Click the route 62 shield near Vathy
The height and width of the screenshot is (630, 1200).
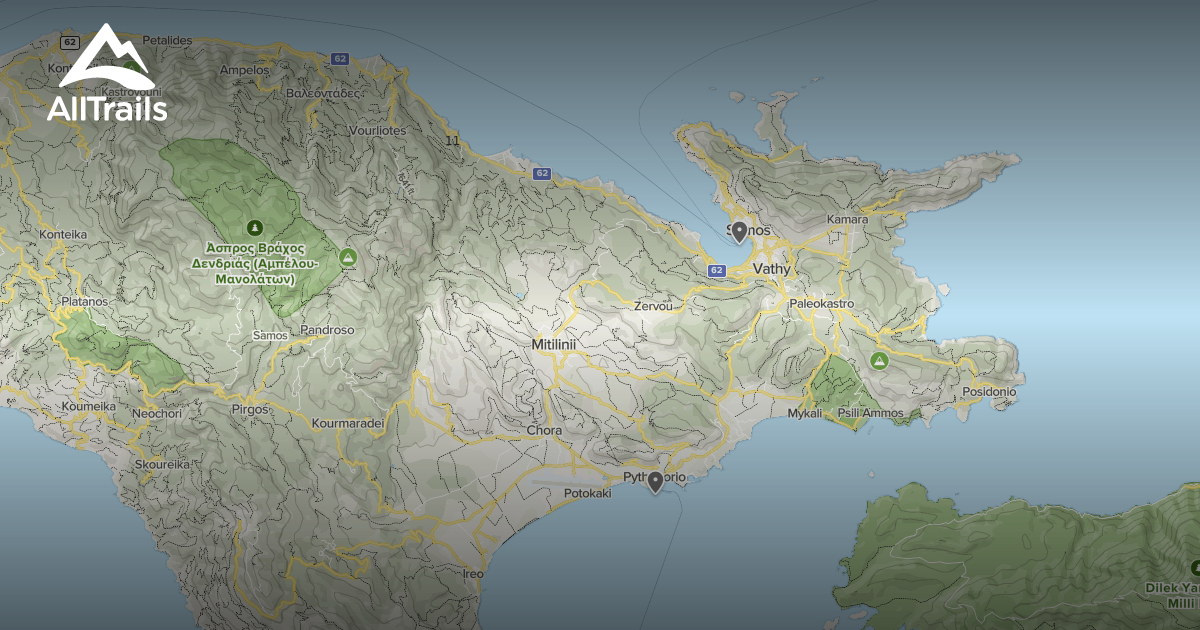coord(715,268)
